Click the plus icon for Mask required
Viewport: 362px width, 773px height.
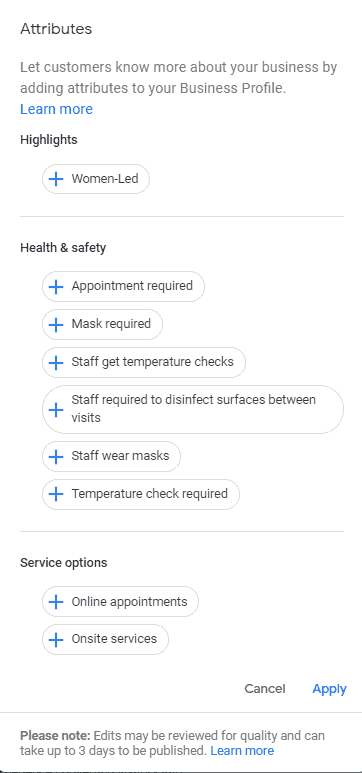56,324
